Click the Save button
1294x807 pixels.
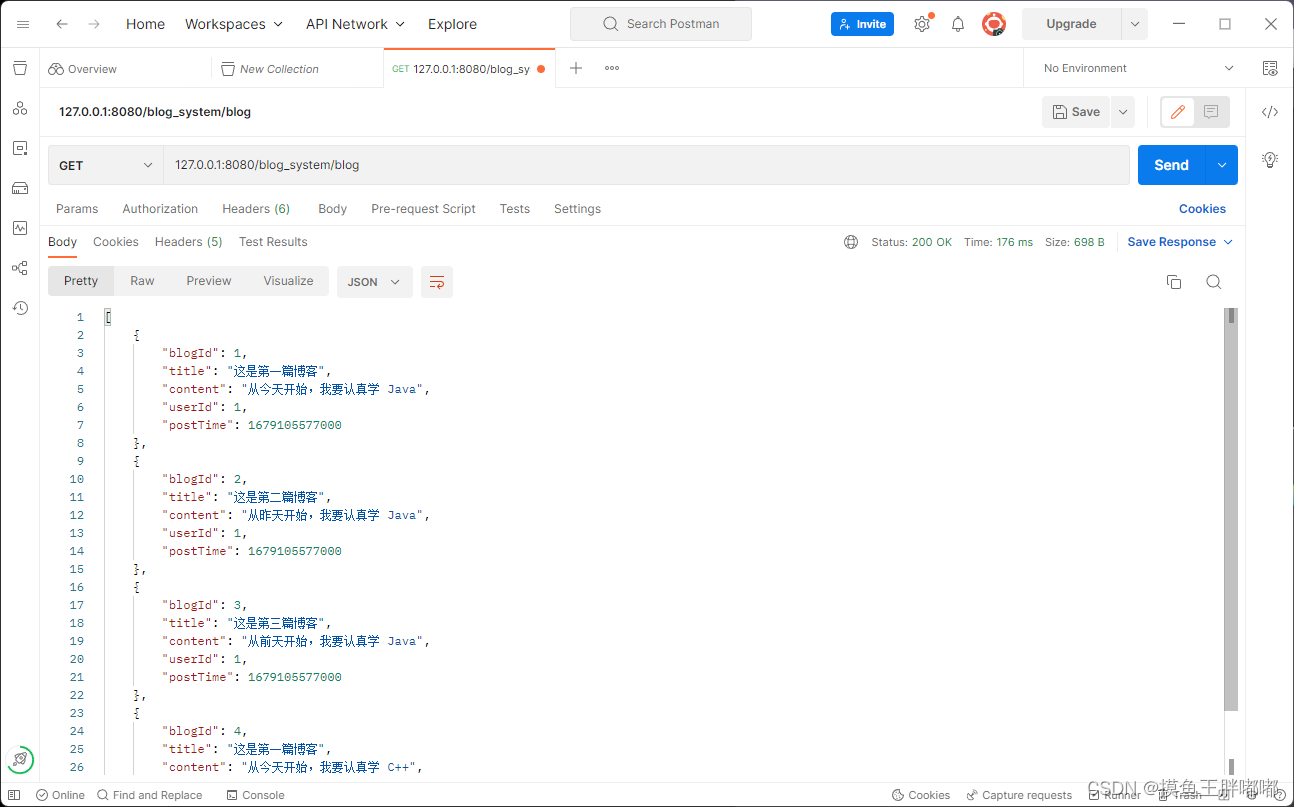(1076, 112)
